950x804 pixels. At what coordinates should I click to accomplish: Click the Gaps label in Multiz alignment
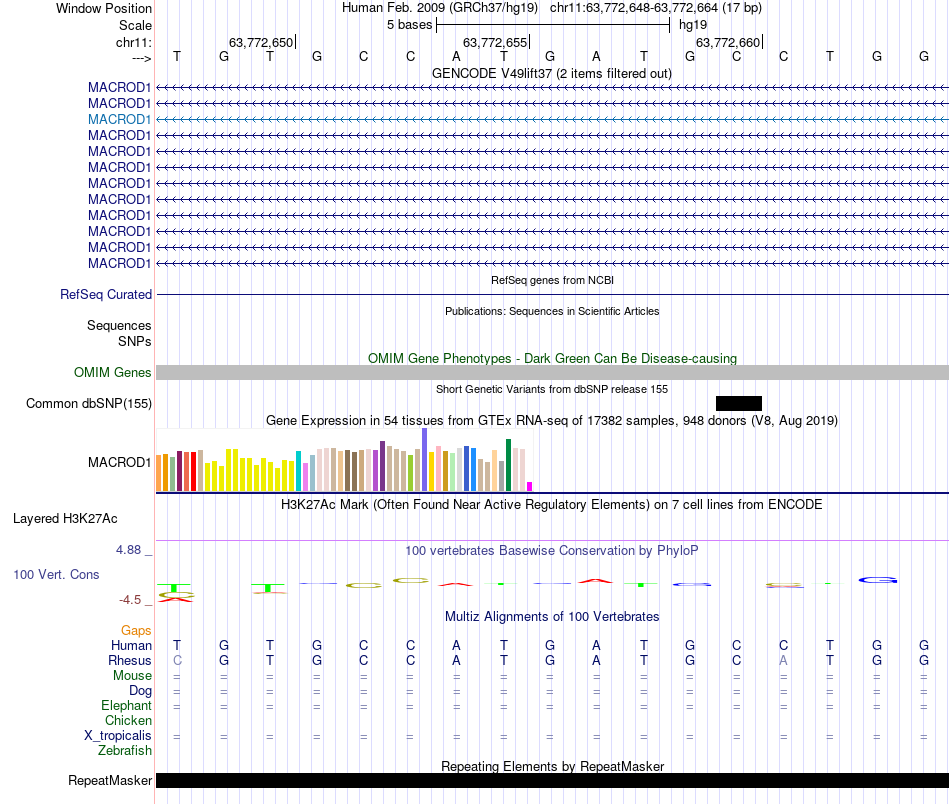(136, 631)
